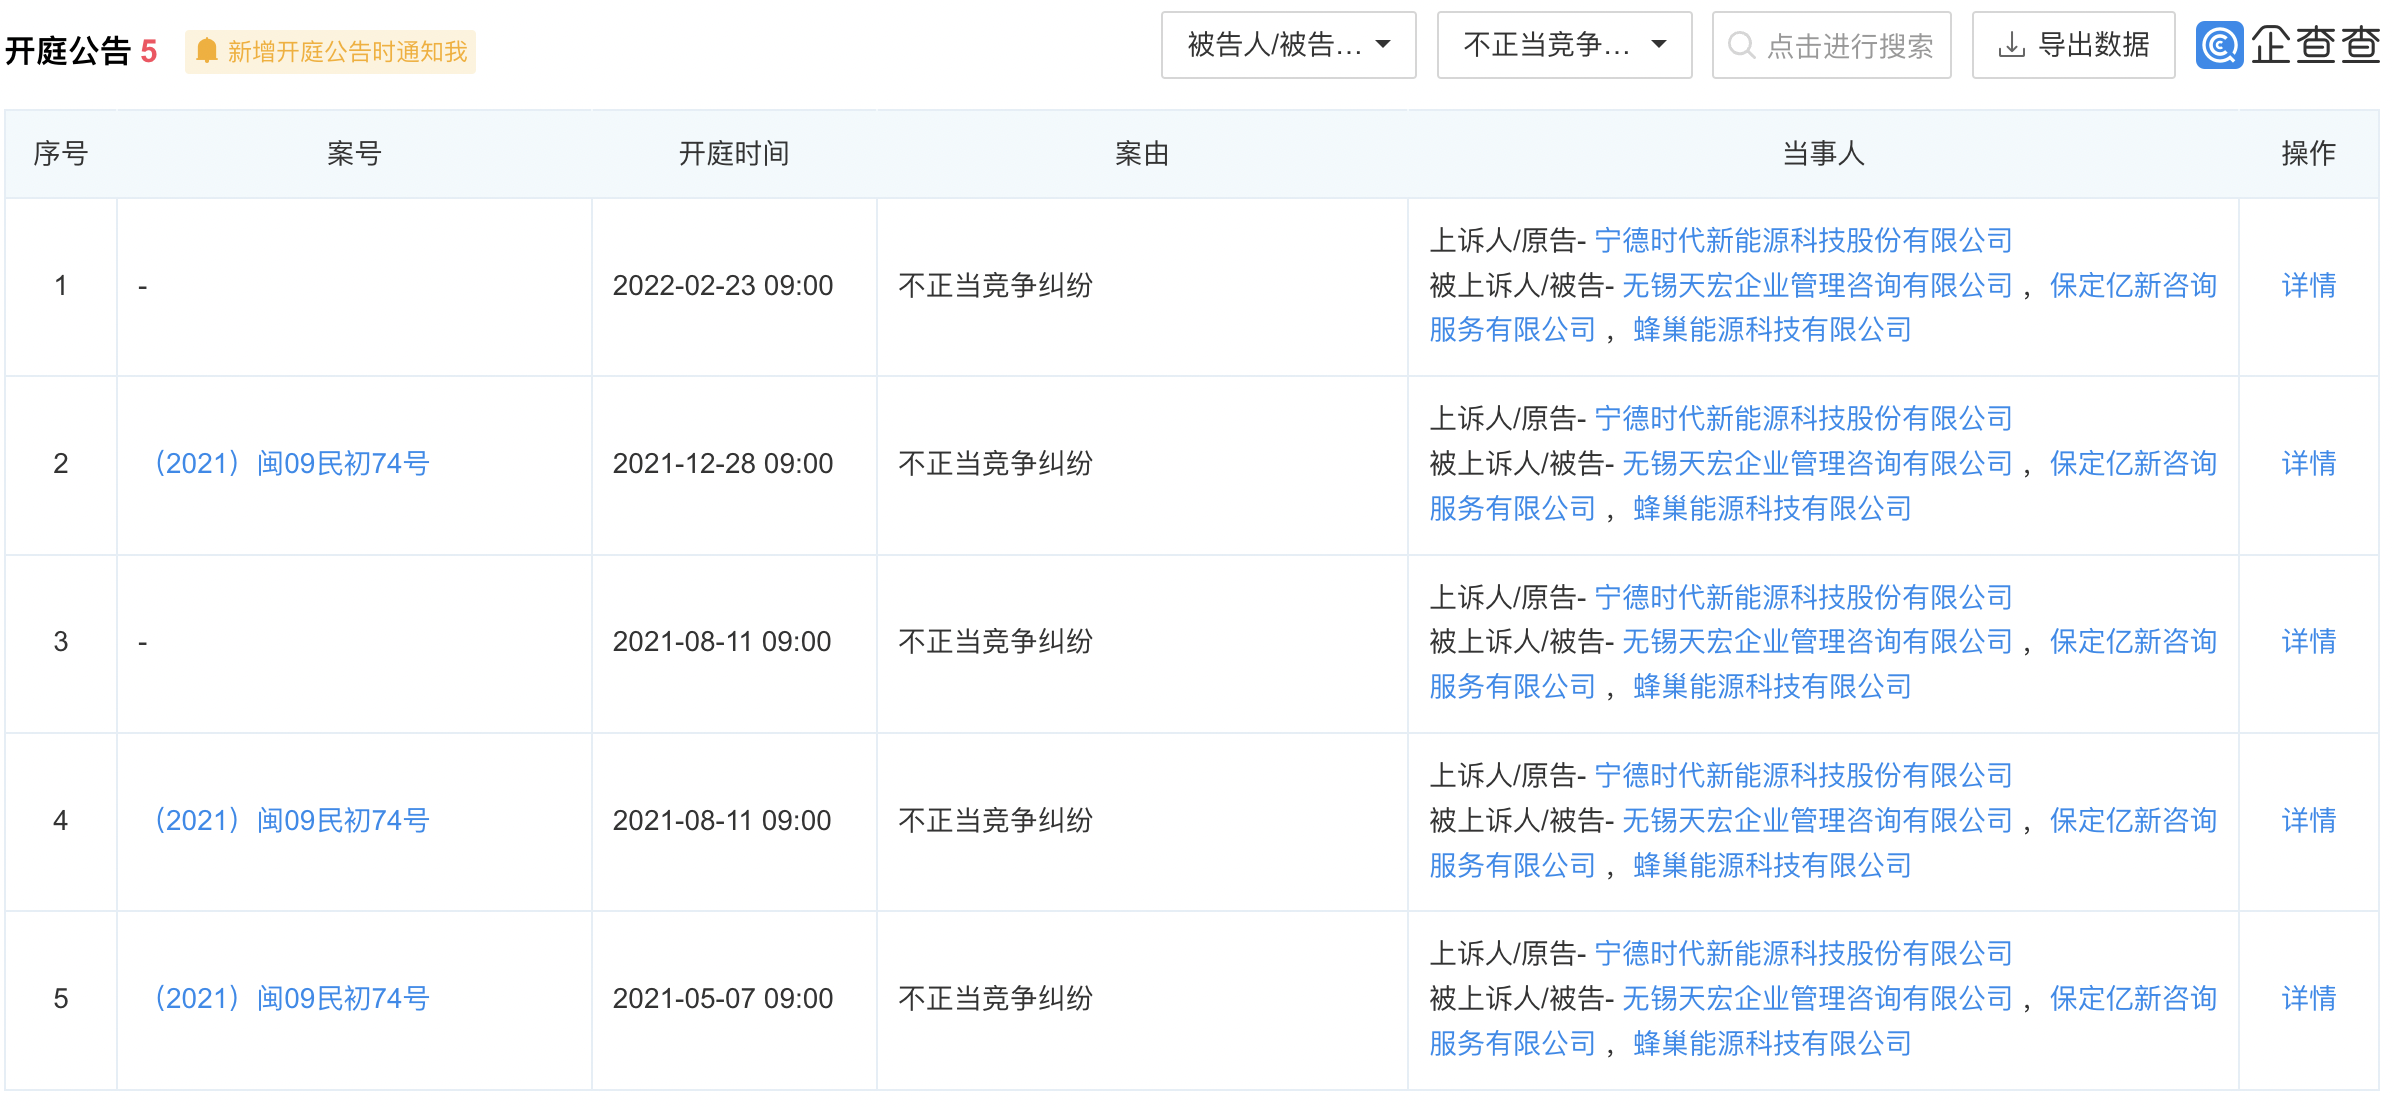The width and height of the screenshot is (2394, 1108).
Task: Click the bell notification icon
Action: [x=206, y=51]
